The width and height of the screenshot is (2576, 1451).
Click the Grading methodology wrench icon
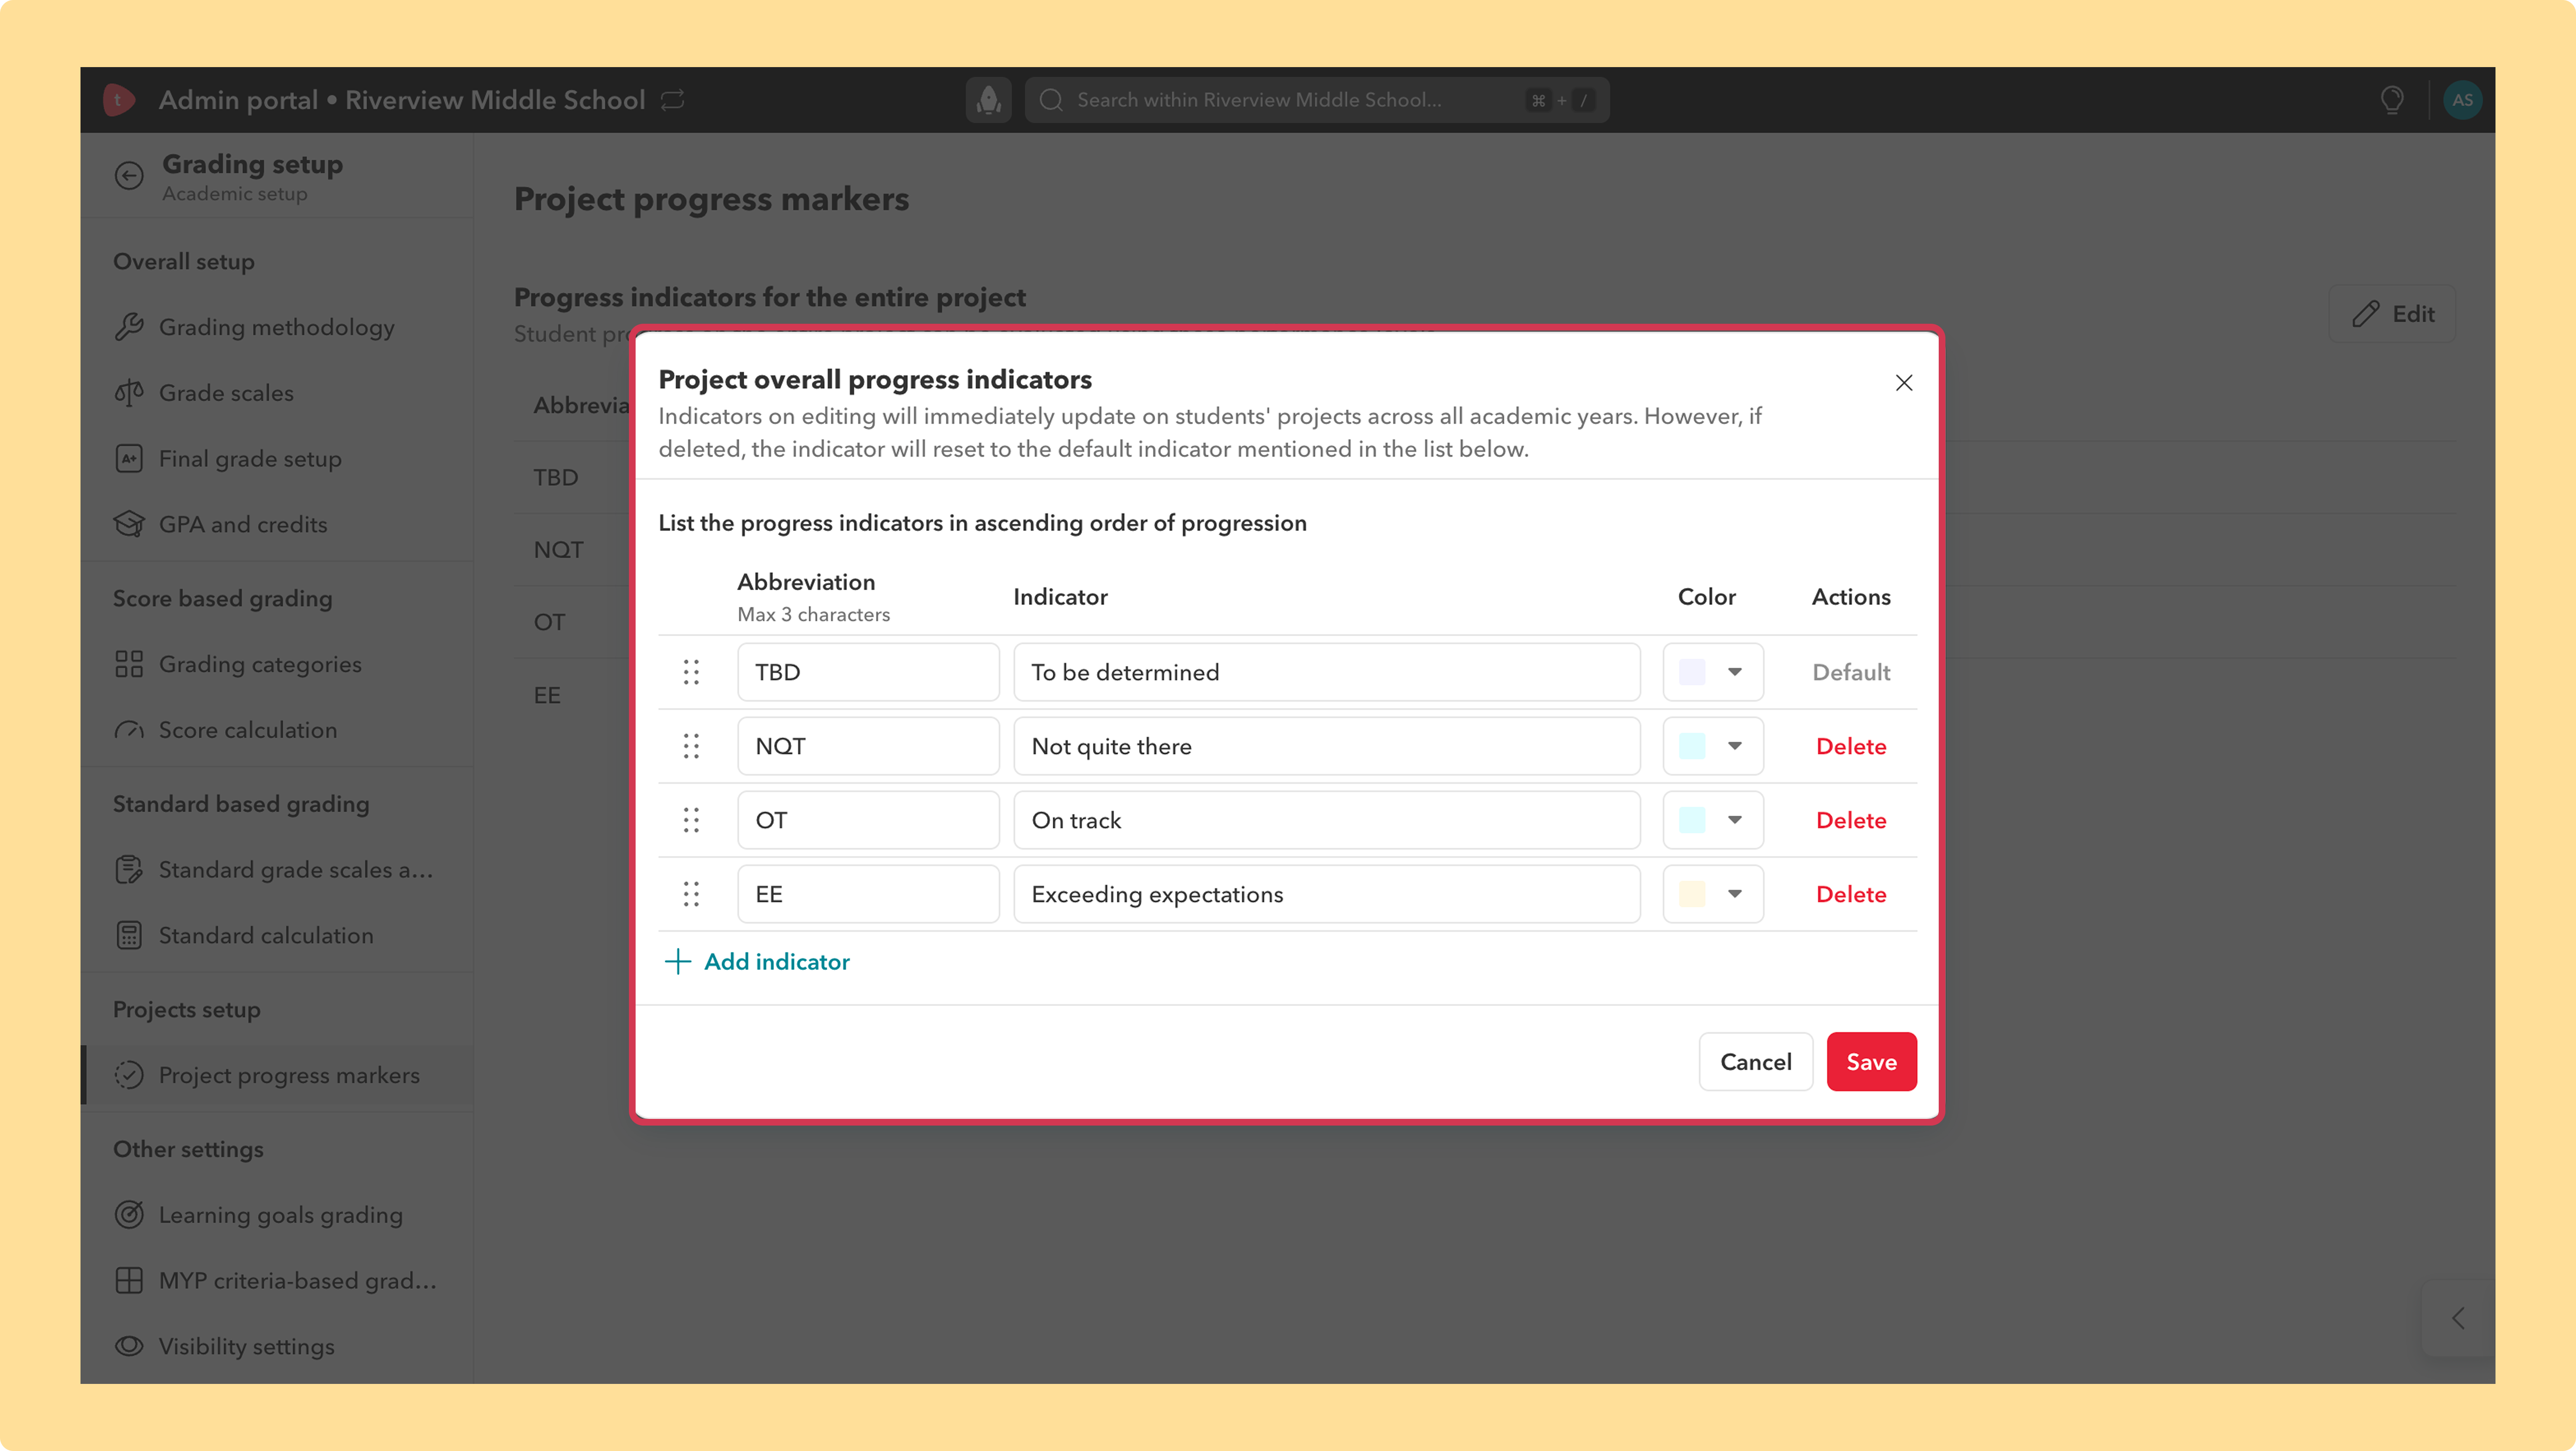(129, 327)
